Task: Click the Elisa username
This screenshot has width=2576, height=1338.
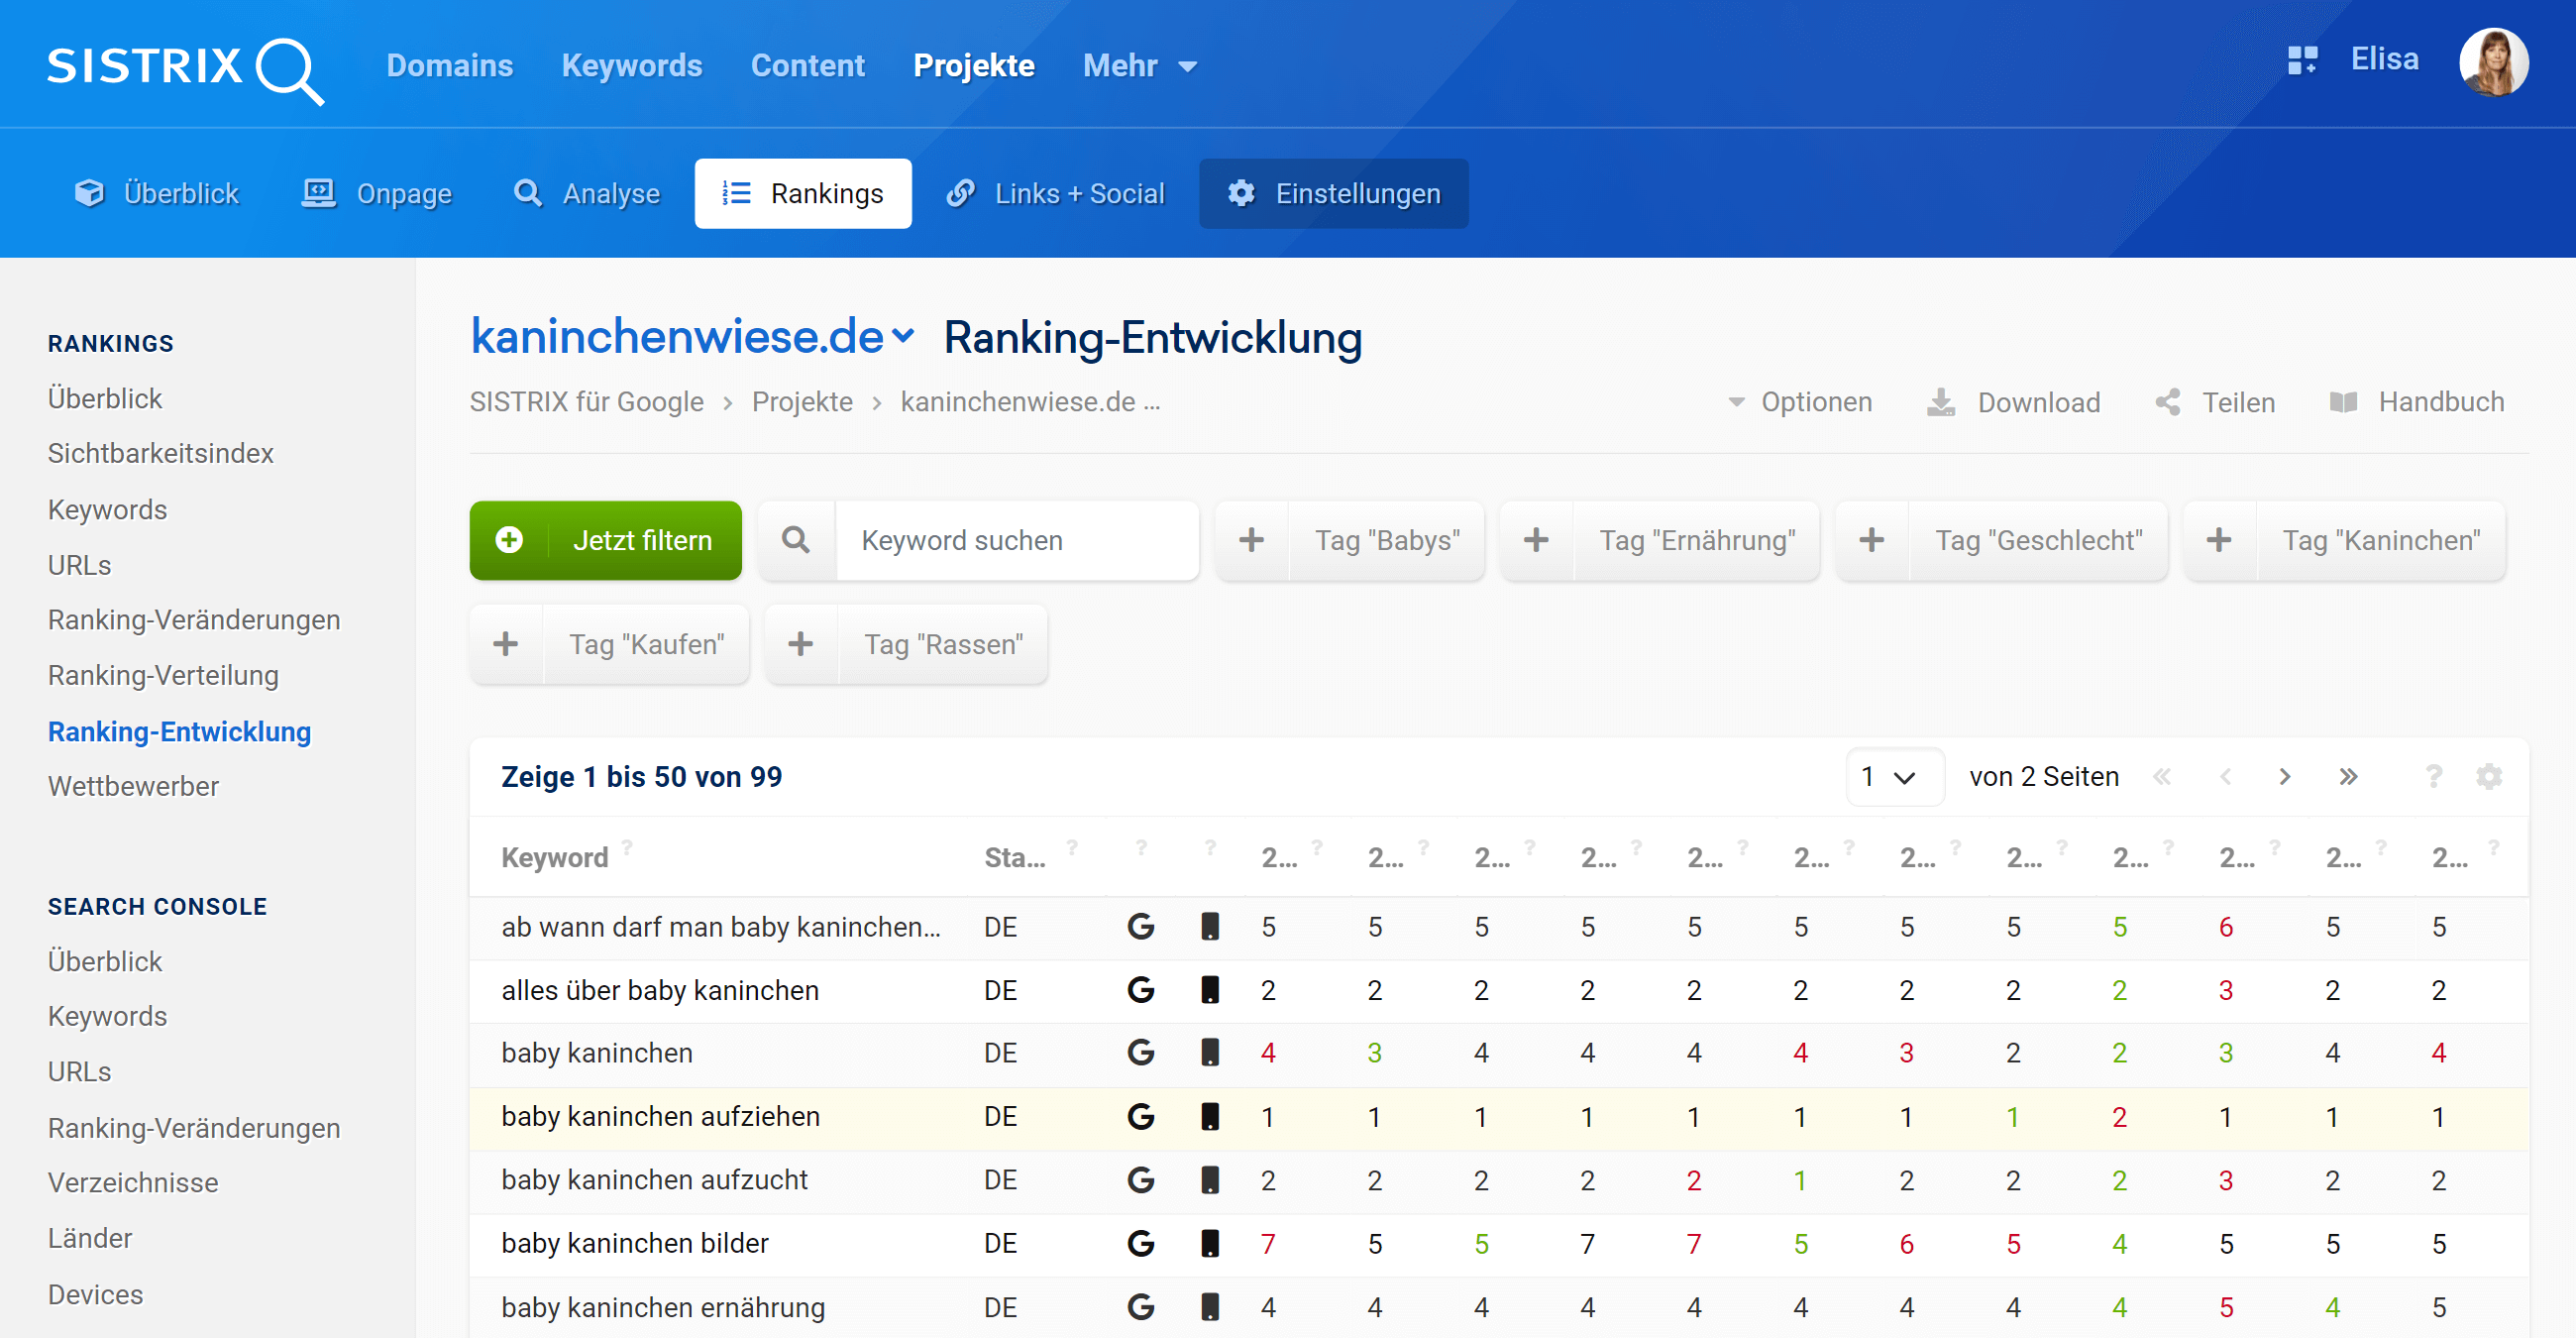Action: pos(2384,60)
